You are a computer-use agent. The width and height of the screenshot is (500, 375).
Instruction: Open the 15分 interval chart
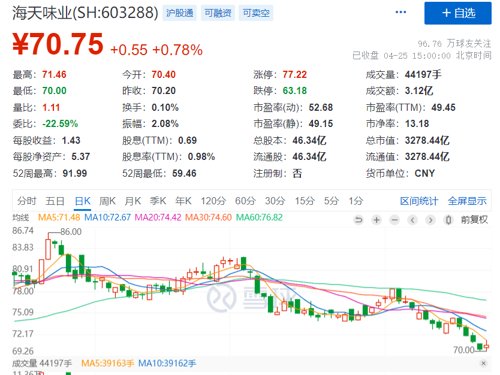pyautogui.click(x=305, y=201)
